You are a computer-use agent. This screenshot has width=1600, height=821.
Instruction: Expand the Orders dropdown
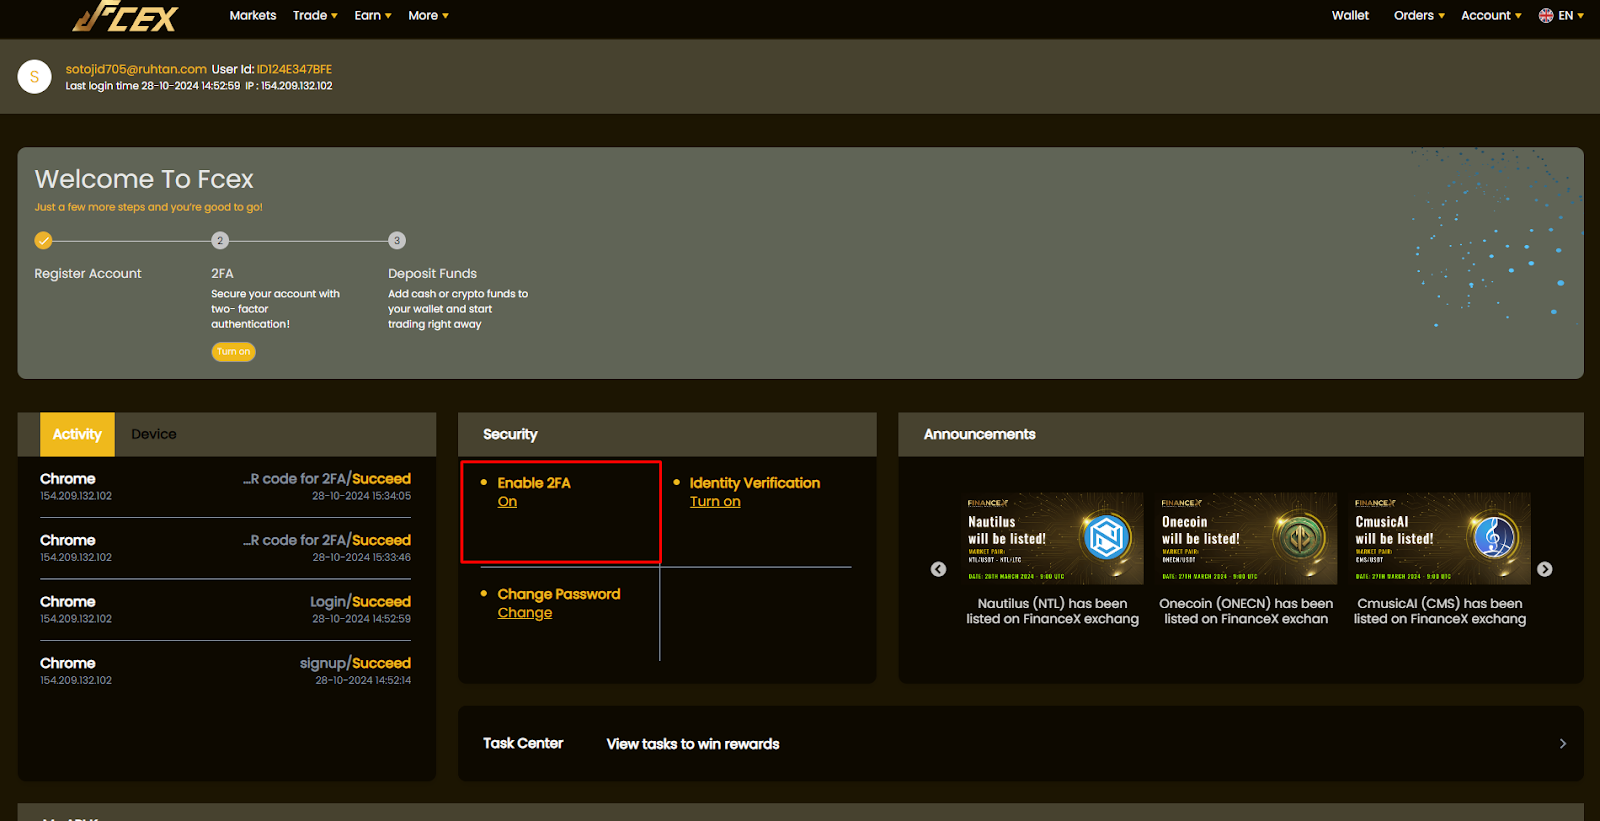(x=1419, y=15)
